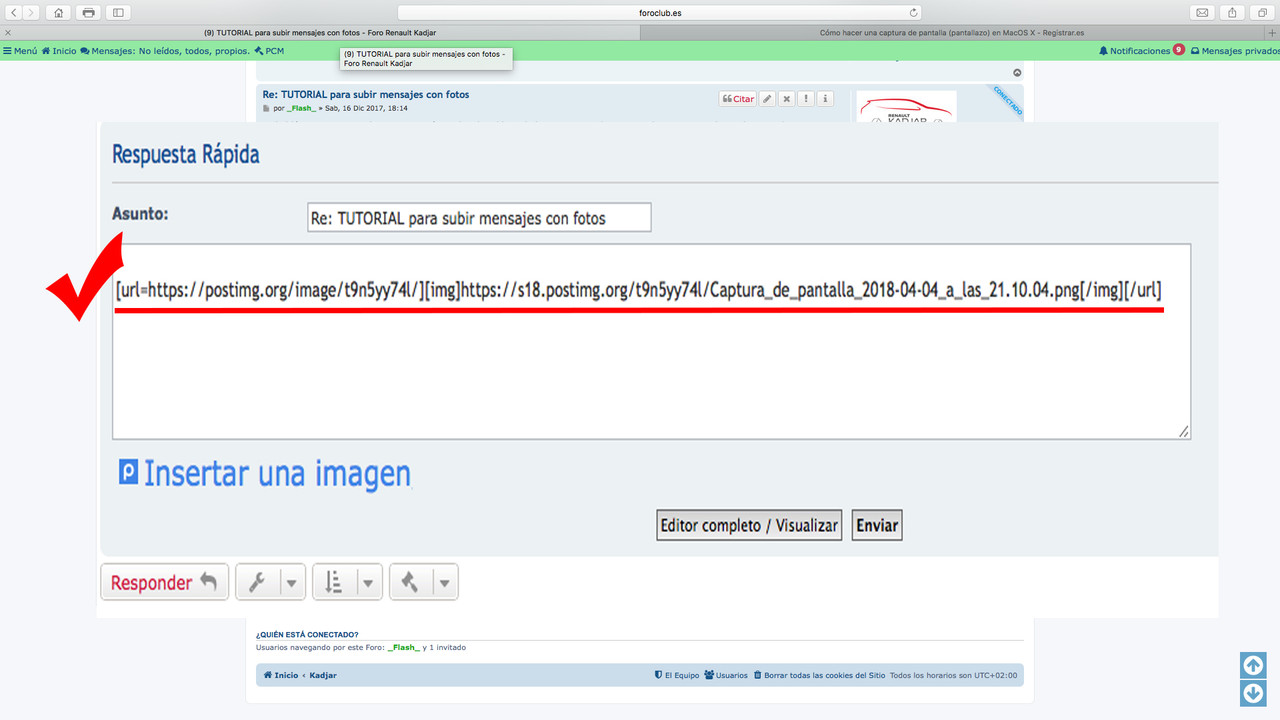This screenshot has width=1280, height=720.
Task: Click the red 9 notifications badge
Action: [1179, 50]
